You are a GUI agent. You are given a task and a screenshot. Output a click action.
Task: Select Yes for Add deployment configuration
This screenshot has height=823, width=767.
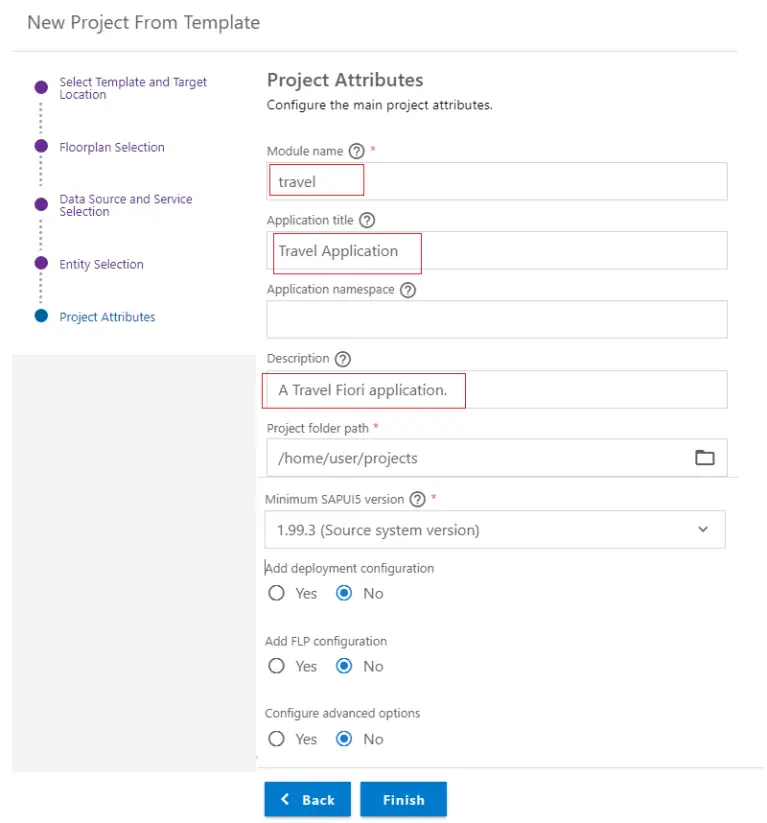(x=276, y=593)
